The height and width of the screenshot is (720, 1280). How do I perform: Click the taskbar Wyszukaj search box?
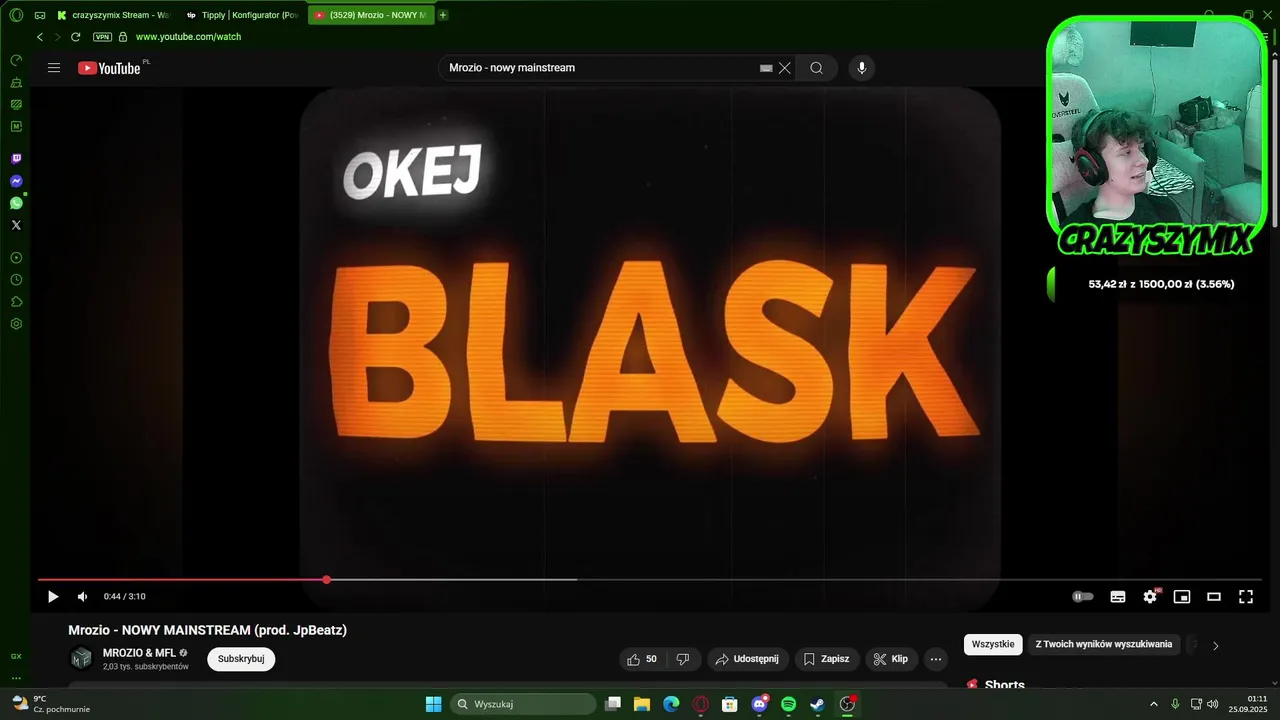[x=523, y=704]
